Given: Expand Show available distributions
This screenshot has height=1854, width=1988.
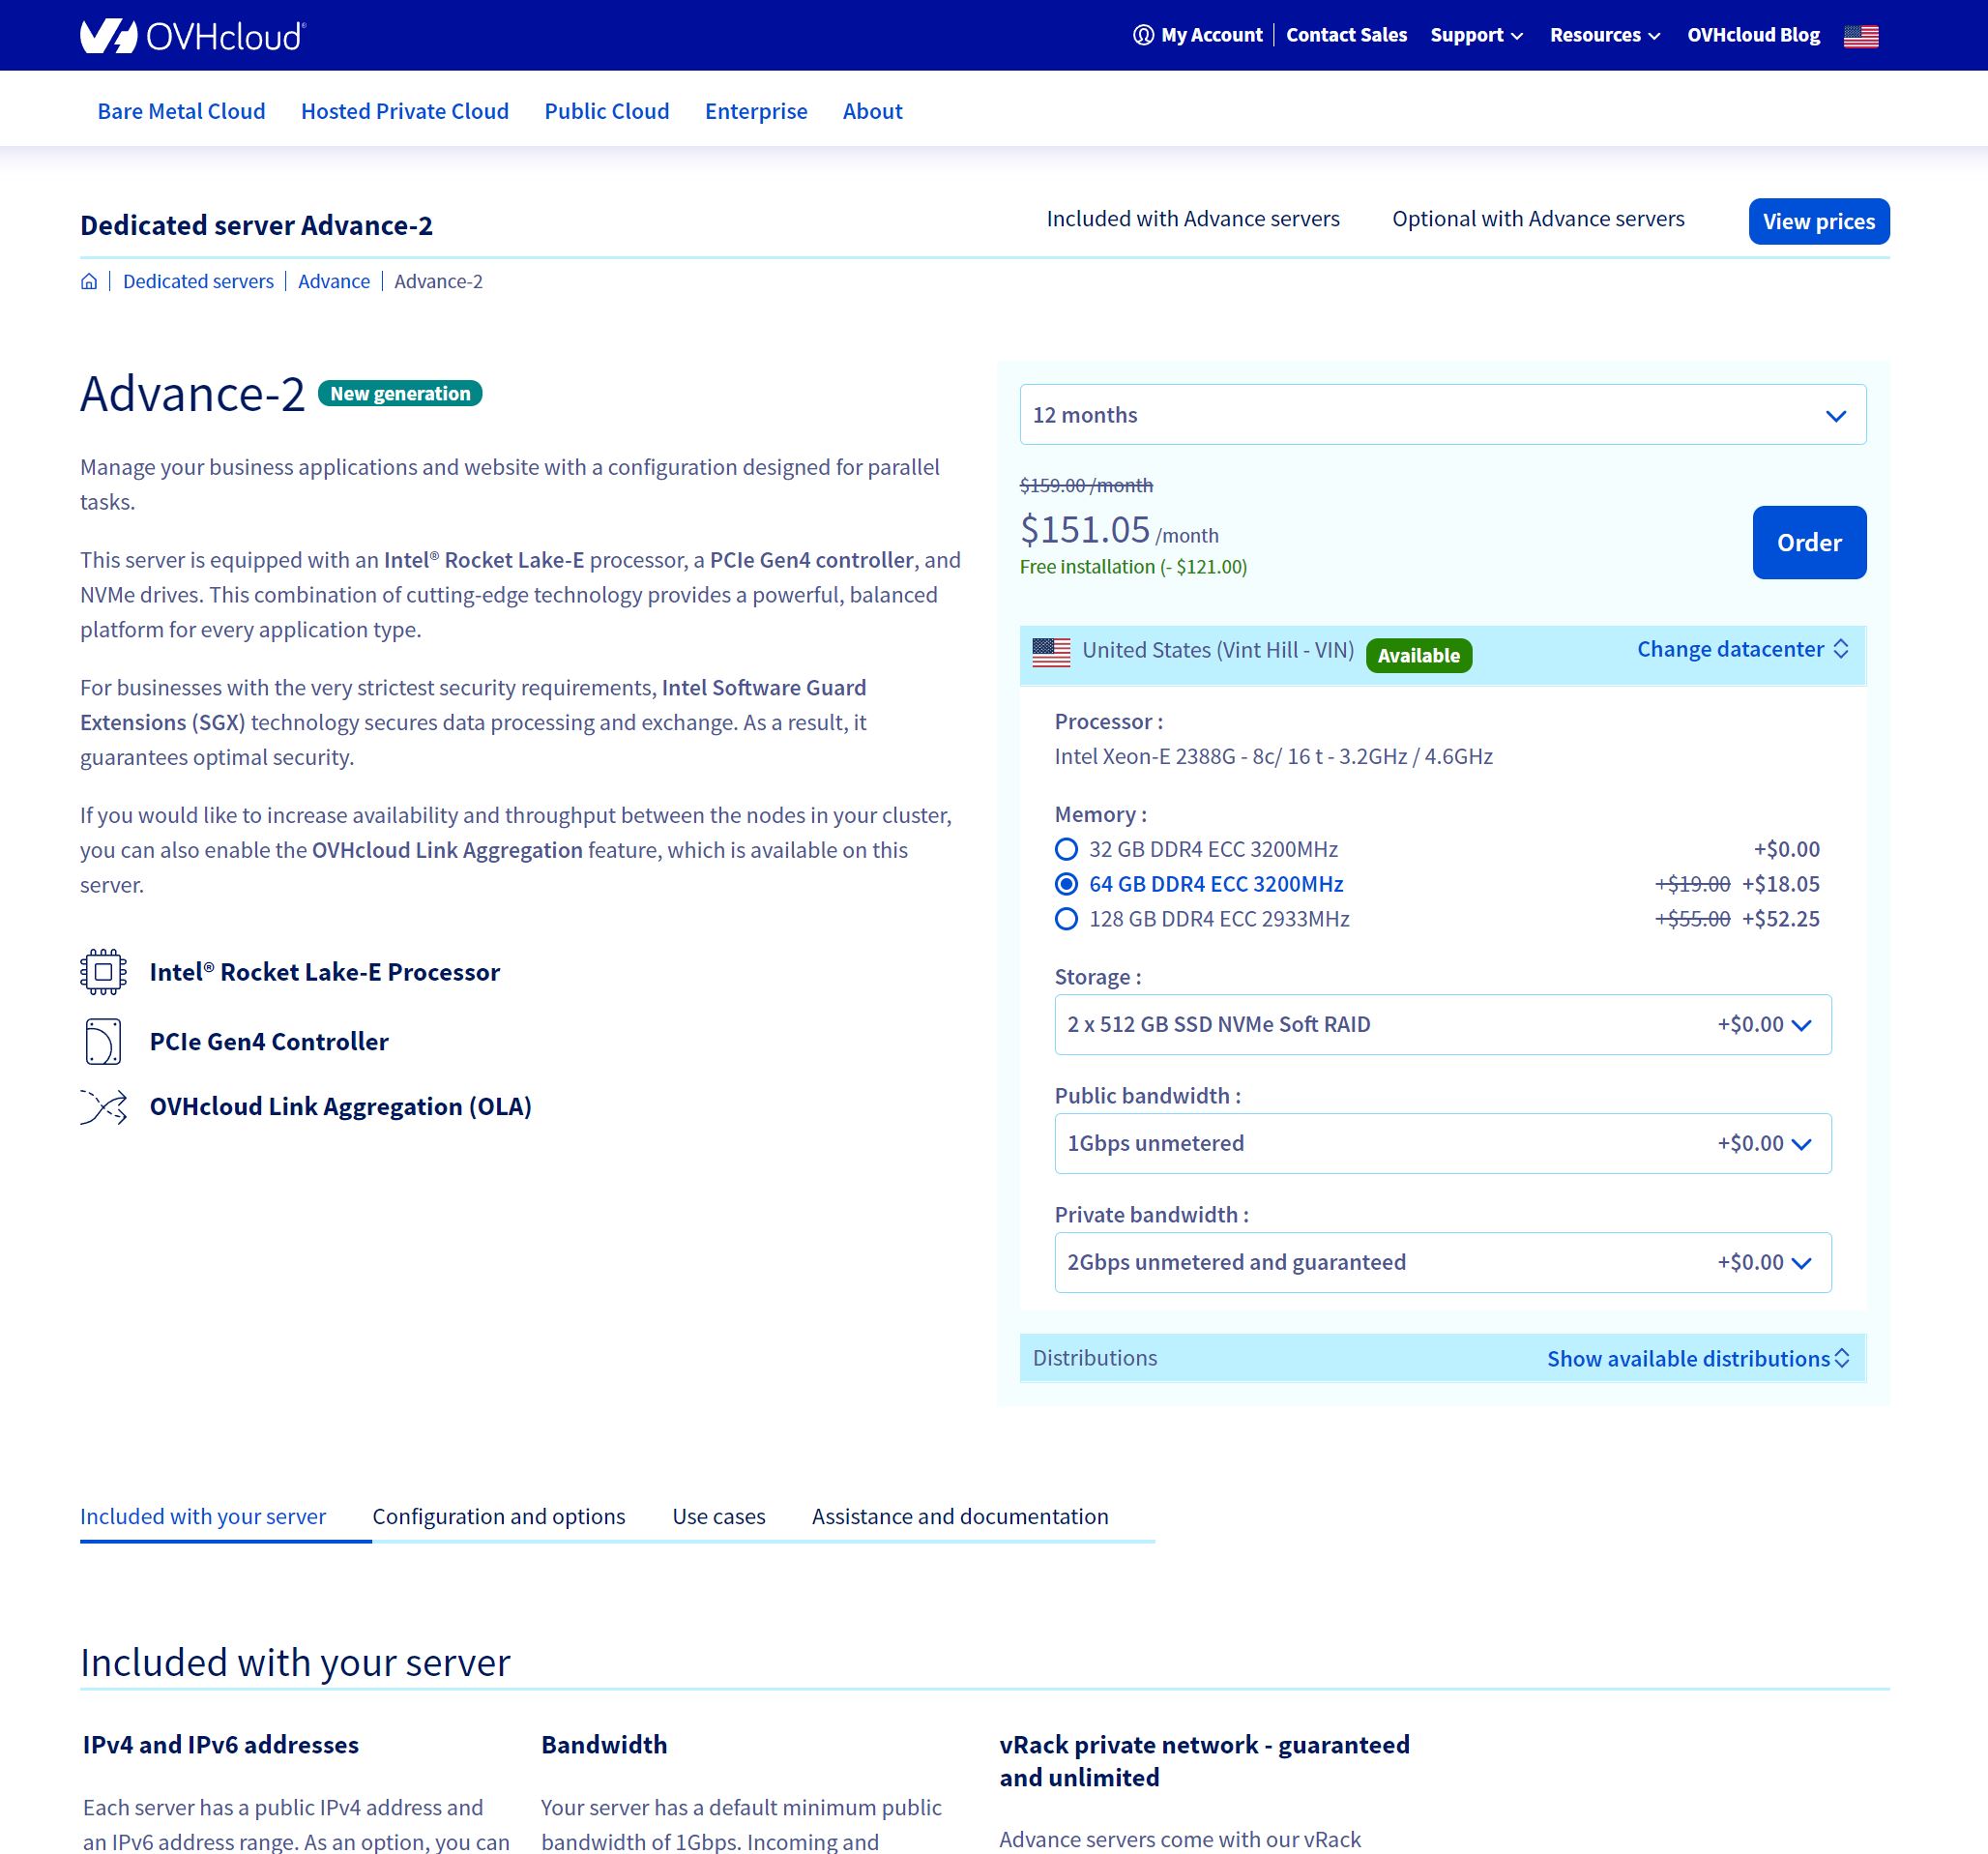Looking at the screenshot, I should (1698, 1358).
